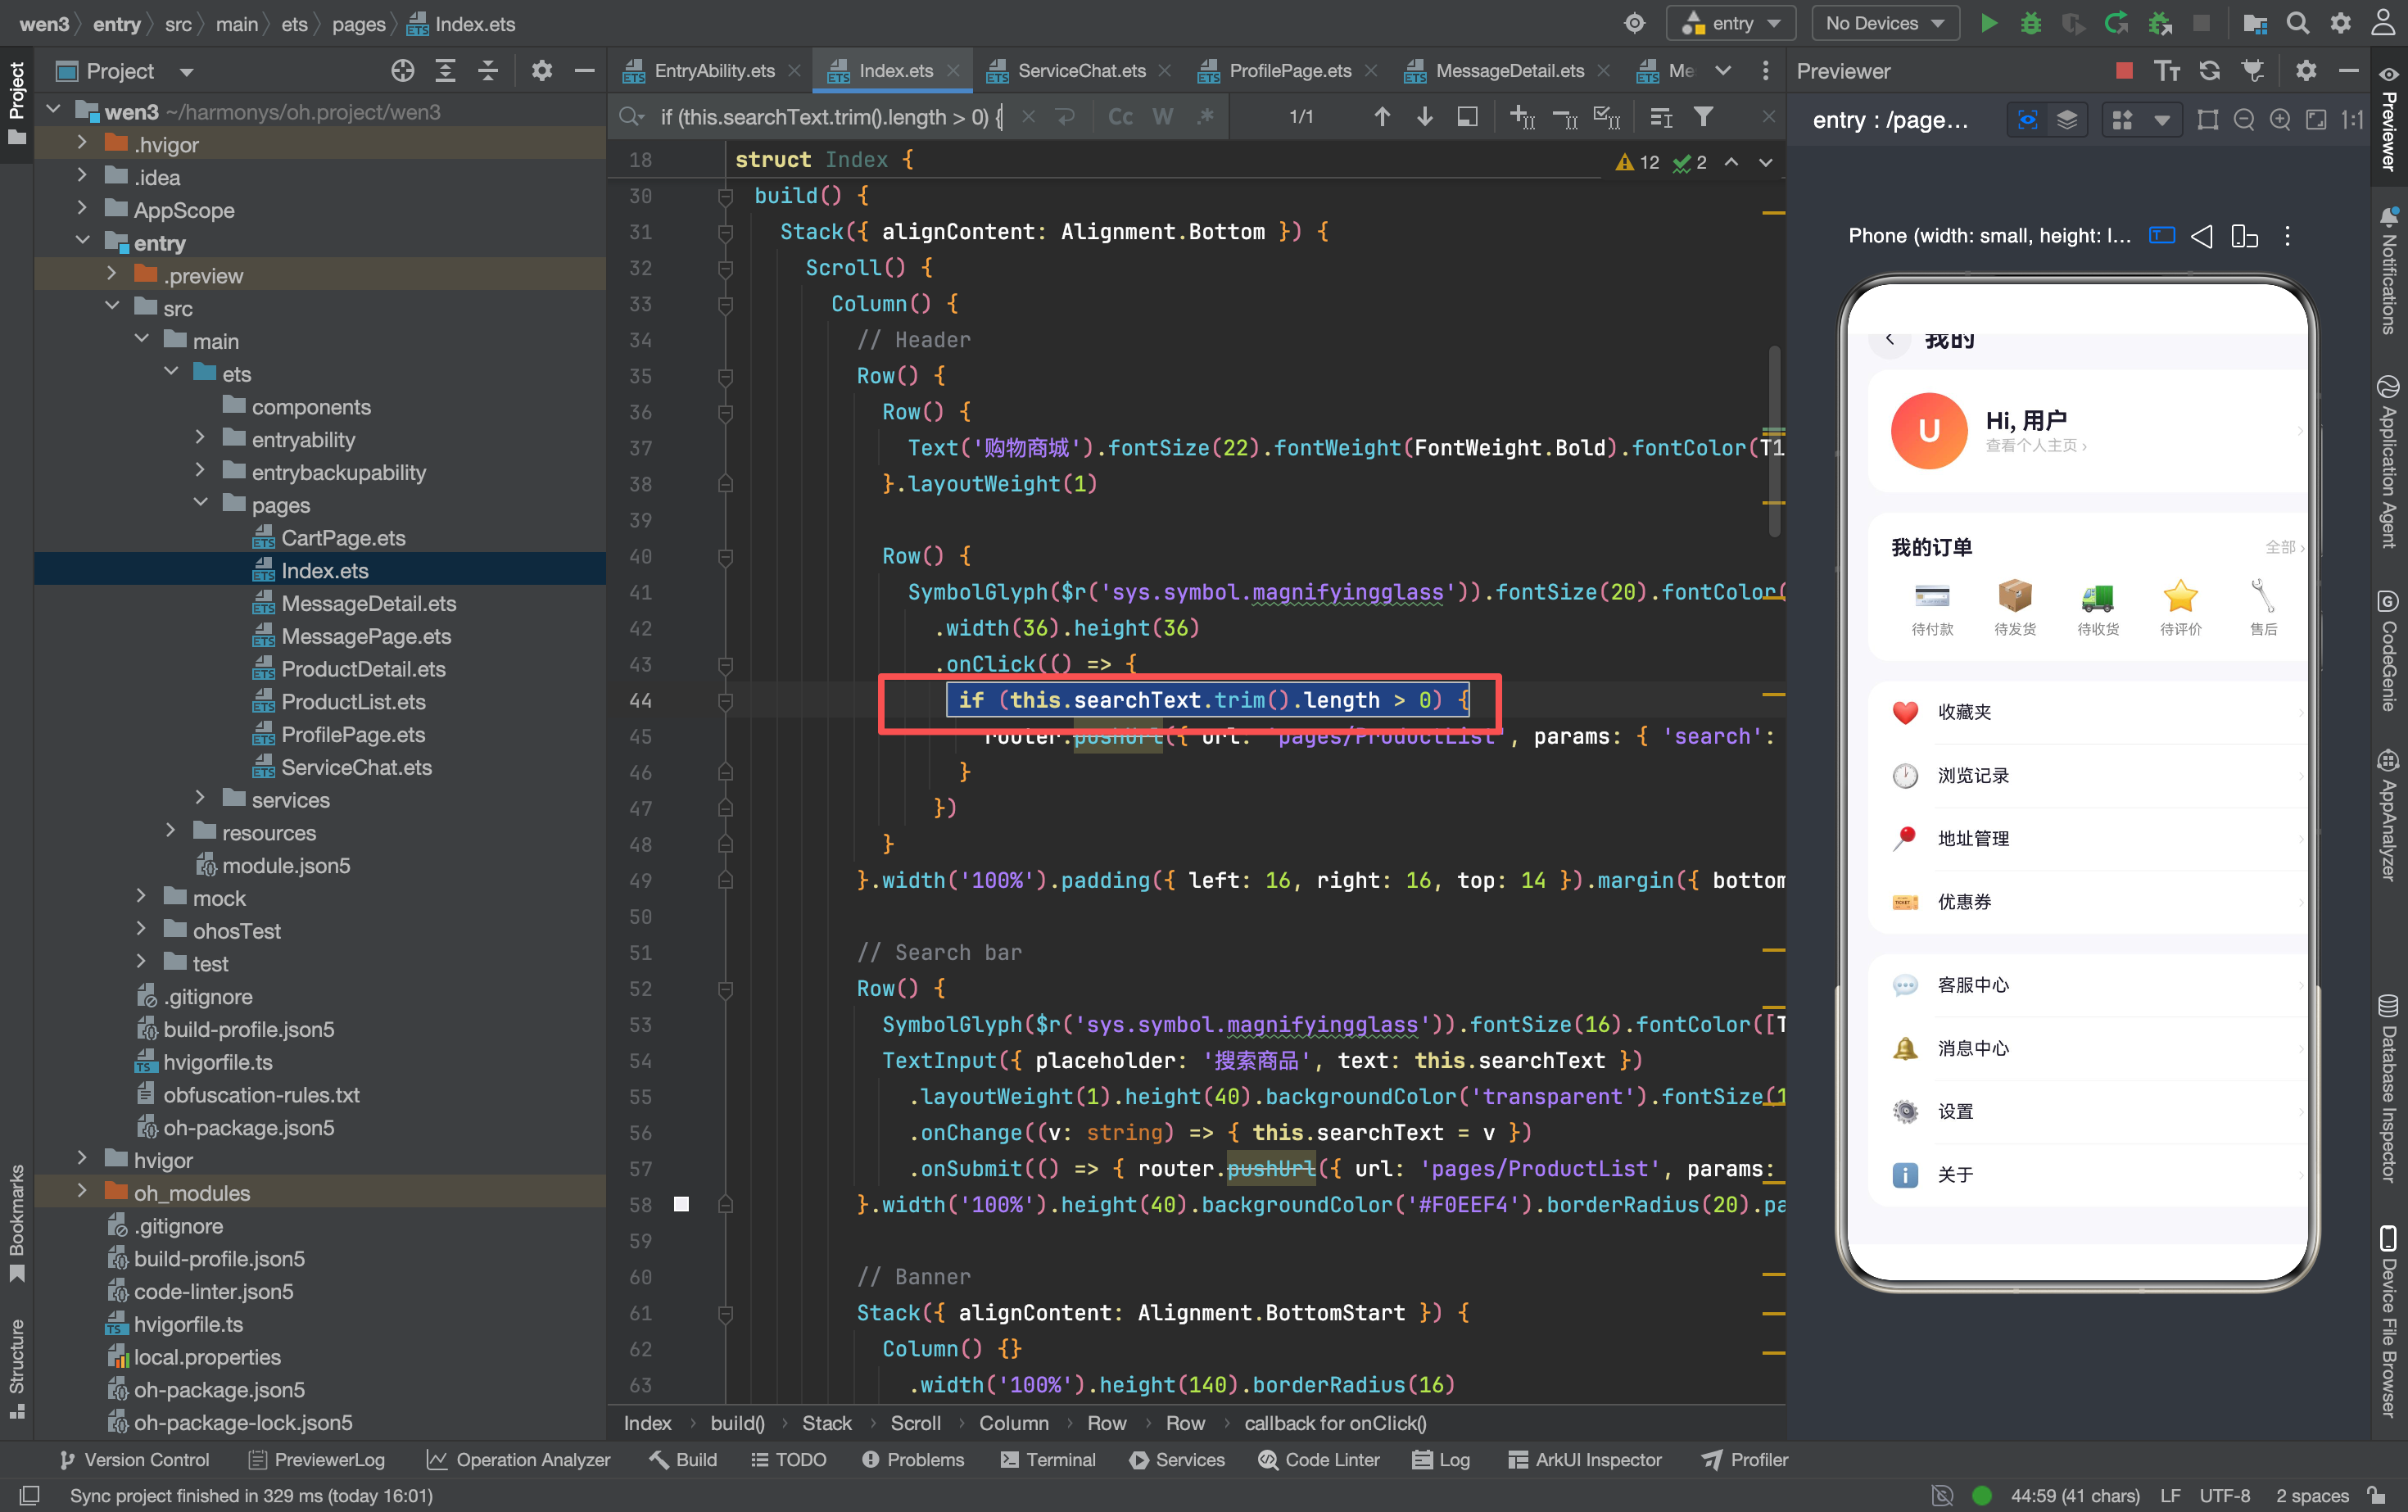Collapse the pages folder
This screenshot has height=1512, width=2408.
pos(200,504)
